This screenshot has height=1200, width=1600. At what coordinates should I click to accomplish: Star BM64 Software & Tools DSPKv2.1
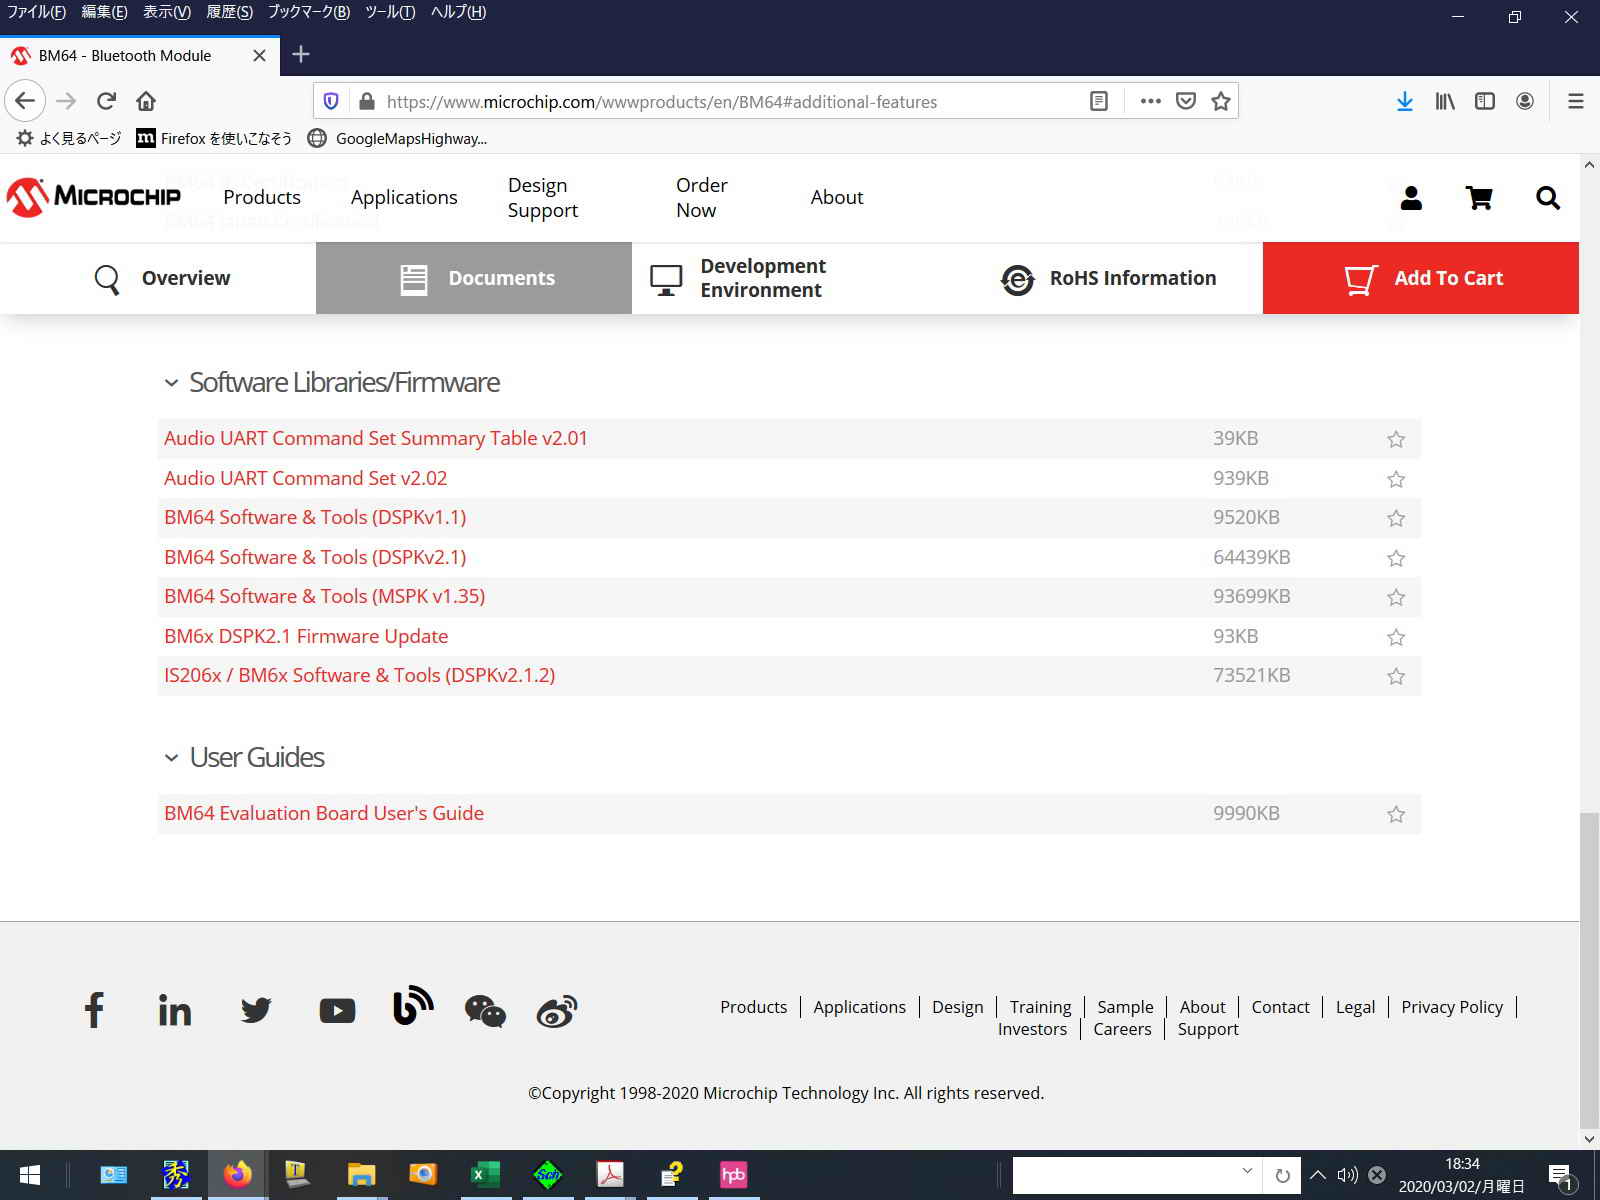[1396, 558]
